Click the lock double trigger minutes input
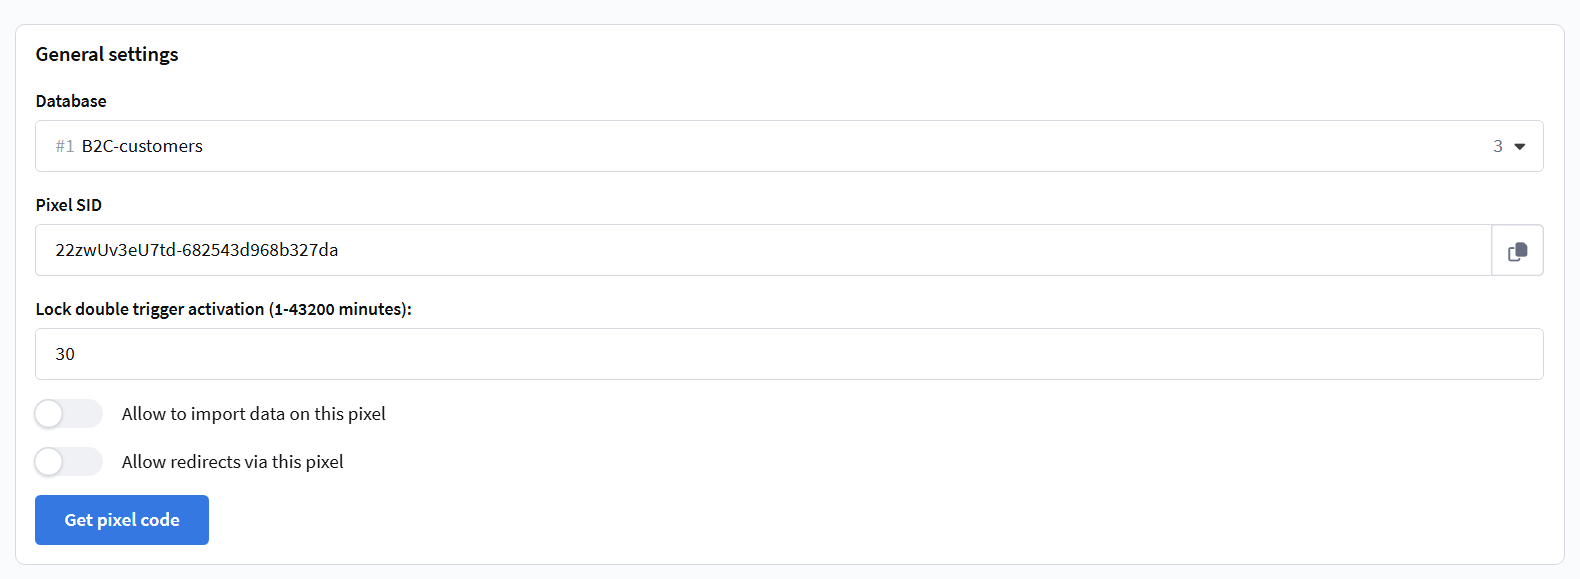1580x579 pixels. pos(788,354)
